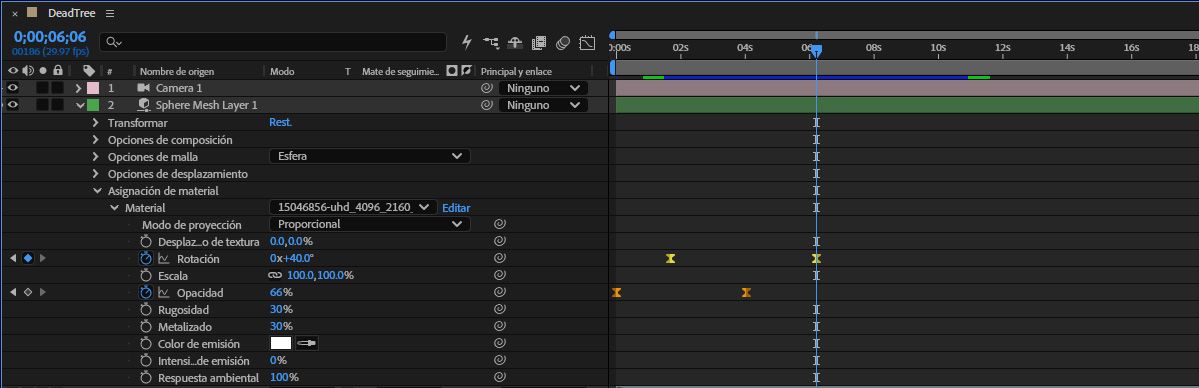Select the Camera 1 layer name
Image resolution: width=1199 pixels, height=388 pixels.
point(179,88)
